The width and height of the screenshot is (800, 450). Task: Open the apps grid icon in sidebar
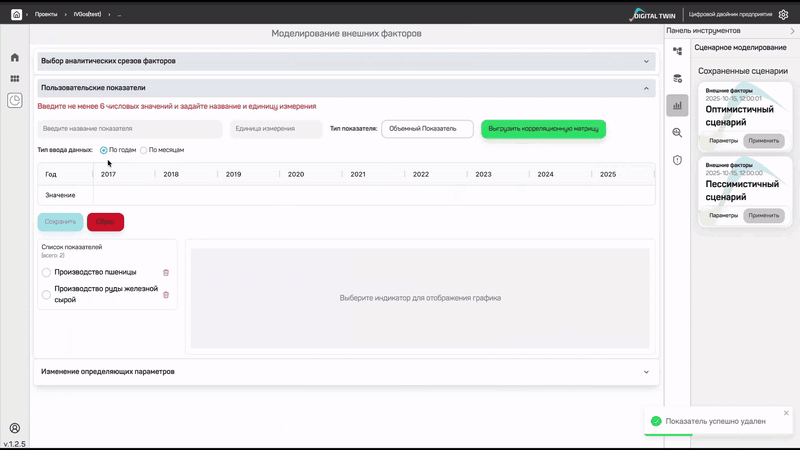tap(15, 78)
